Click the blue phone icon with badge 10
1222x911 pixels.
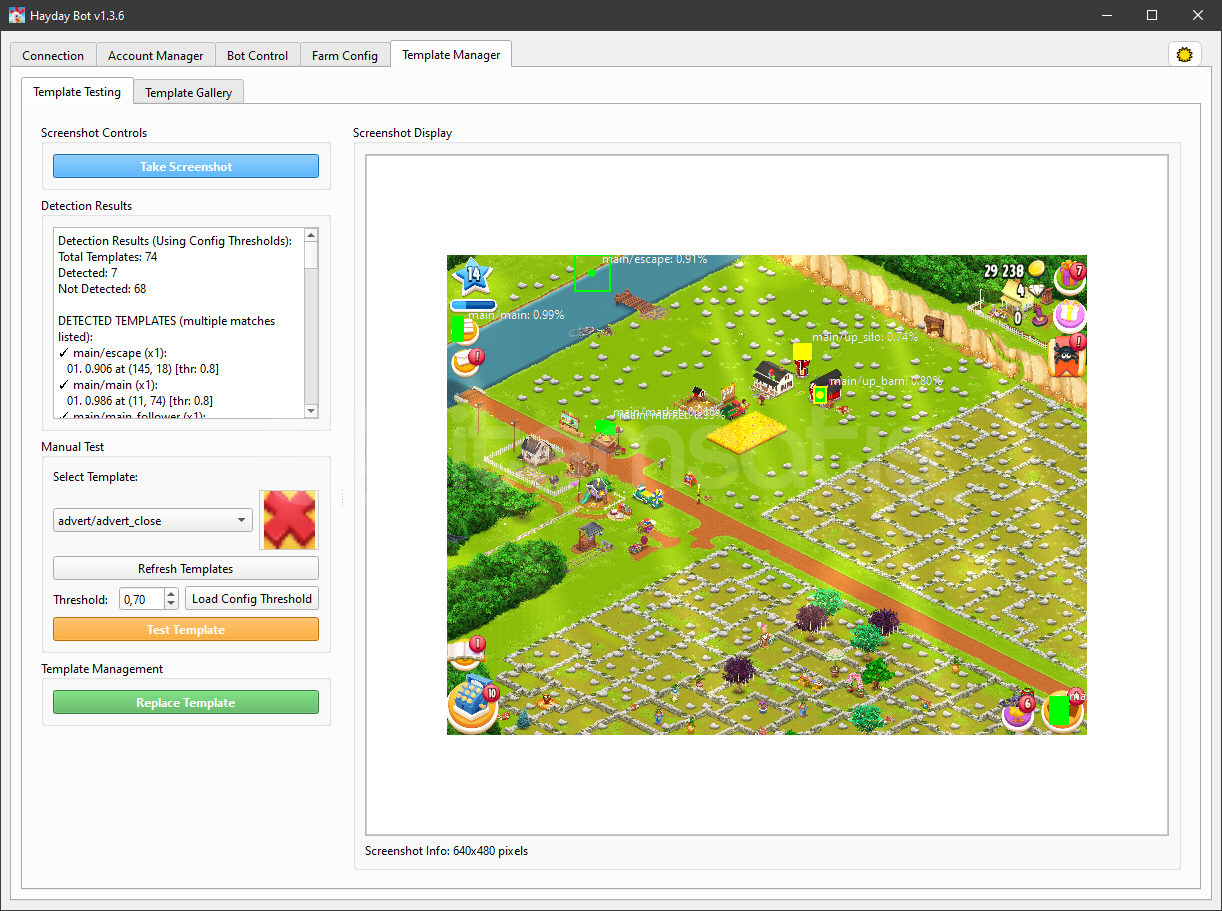coord(472,704)
